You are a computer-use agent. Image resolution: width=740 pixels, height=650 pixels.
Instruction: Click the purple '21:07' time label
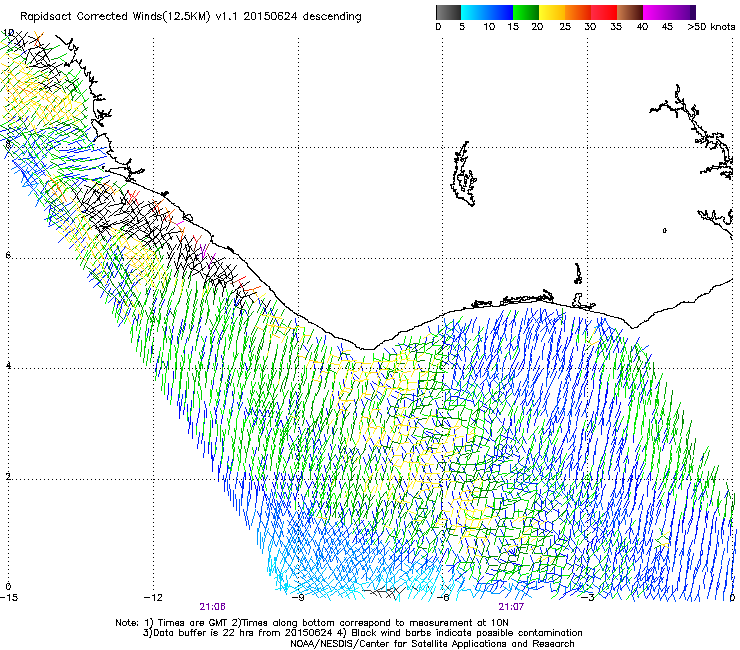click(511, 607)
